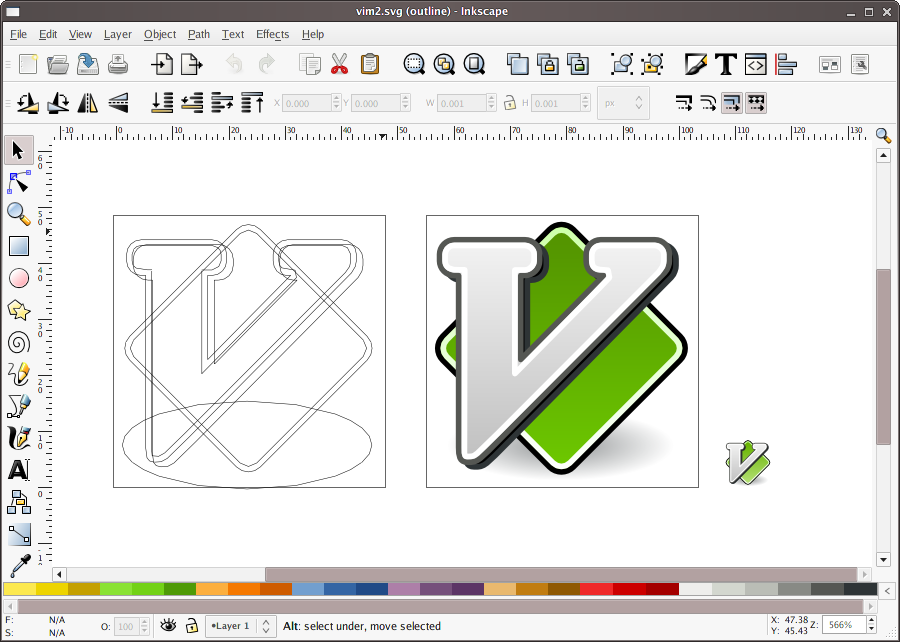Click the Export bitmap icon
This screenshot has height=642, width=900.
pyautogui.click(x=192, y=64)
